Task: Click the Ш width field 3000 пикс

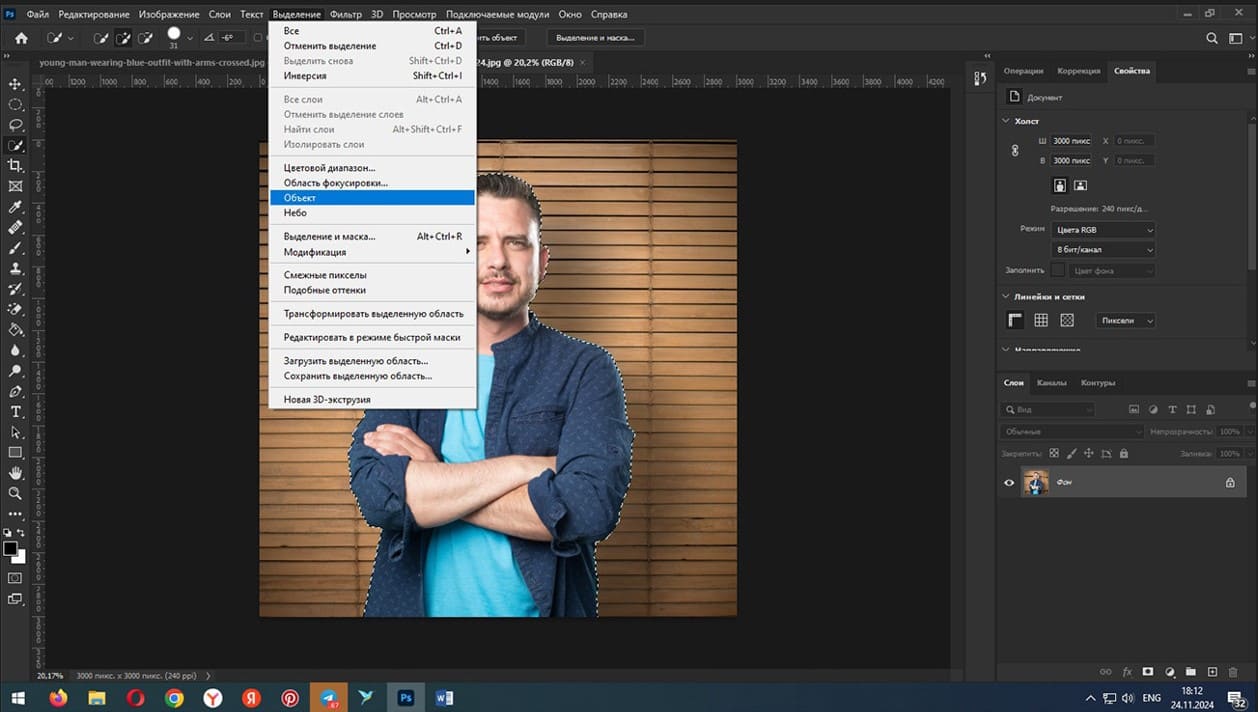Action: (1071, 141)
